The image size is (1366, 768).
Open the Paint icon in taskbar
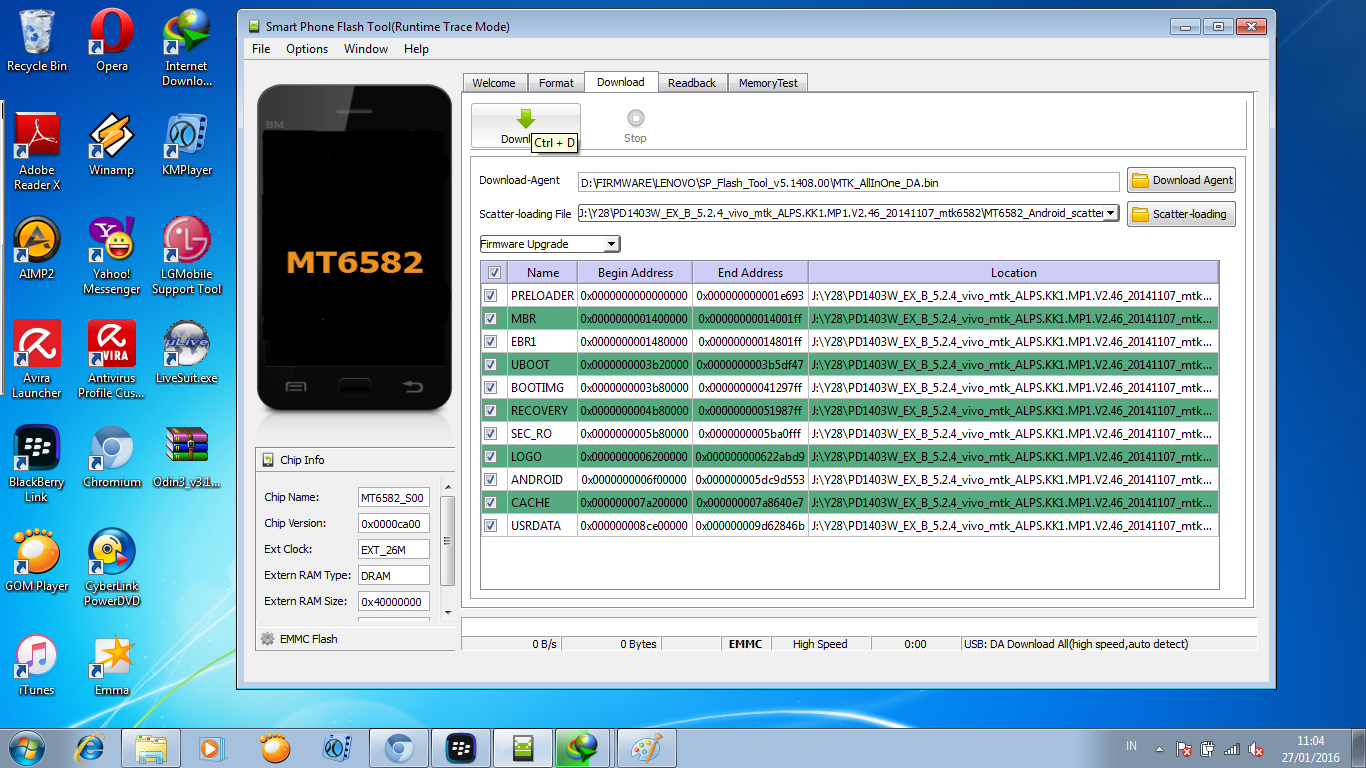(647, 748)
